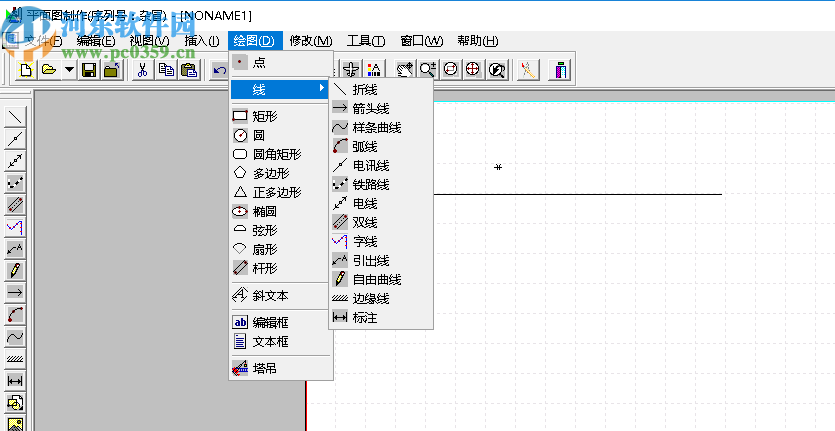The width and height of the screenshot is (835, 431).
Task: Choose 圆角矩形 from the draw menu
Action: pos(281,154)
